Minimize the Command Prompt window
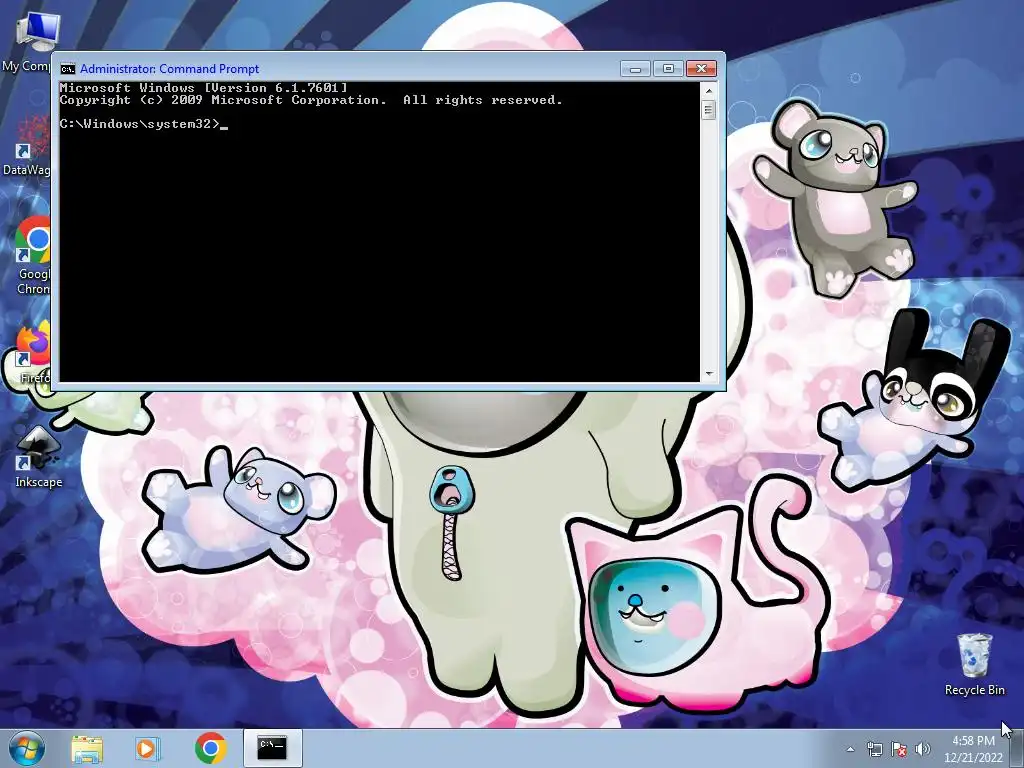This screenshot has width=1024, height=768. click(635, 69)
